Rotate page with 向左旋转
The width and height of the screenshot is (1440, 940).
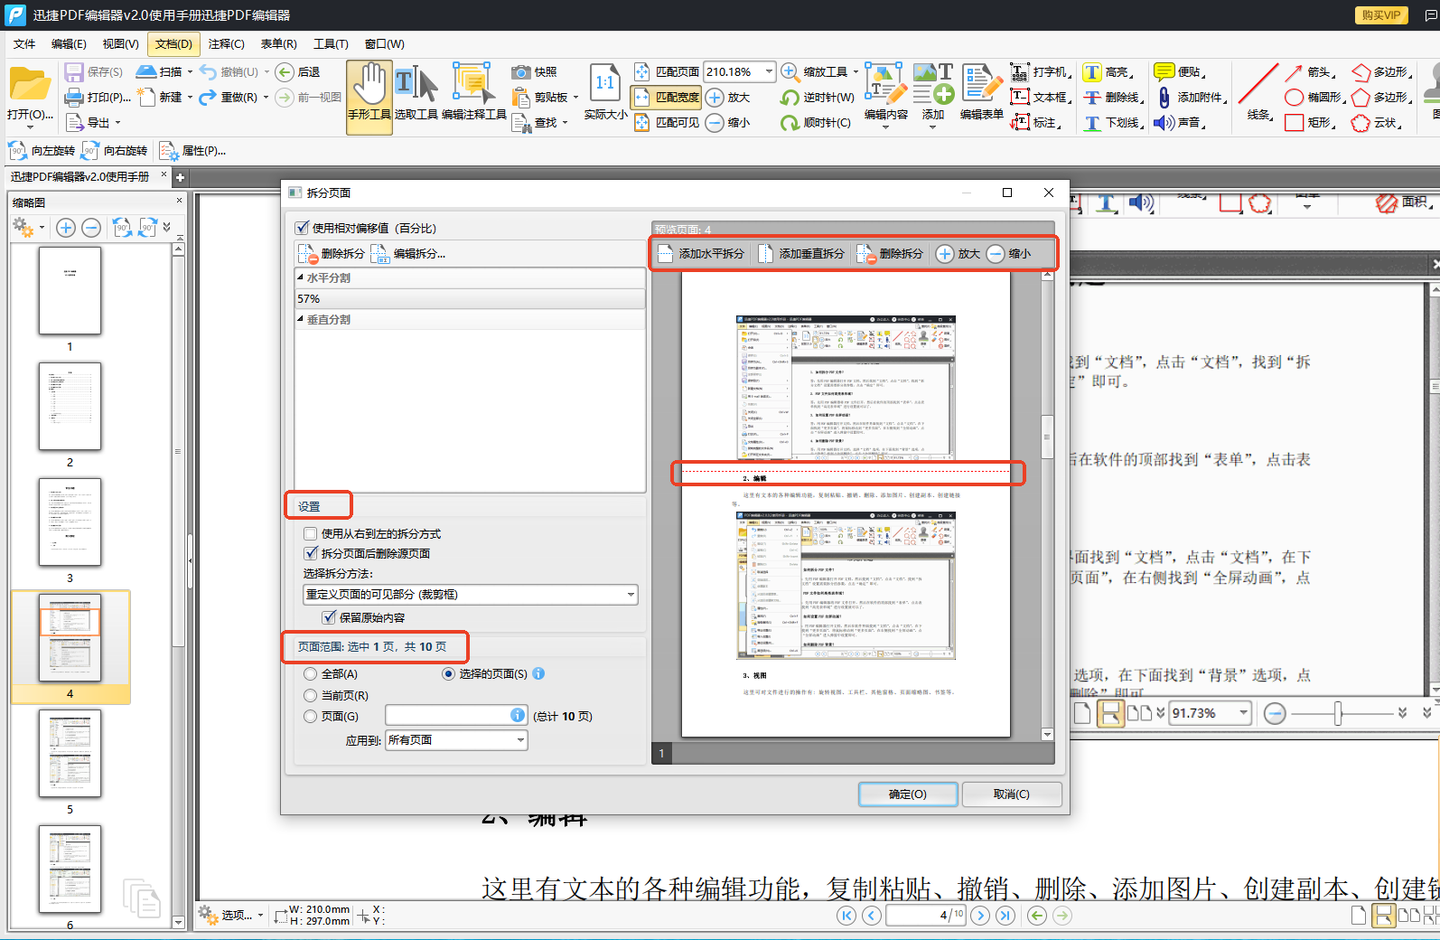click(42, 150)
